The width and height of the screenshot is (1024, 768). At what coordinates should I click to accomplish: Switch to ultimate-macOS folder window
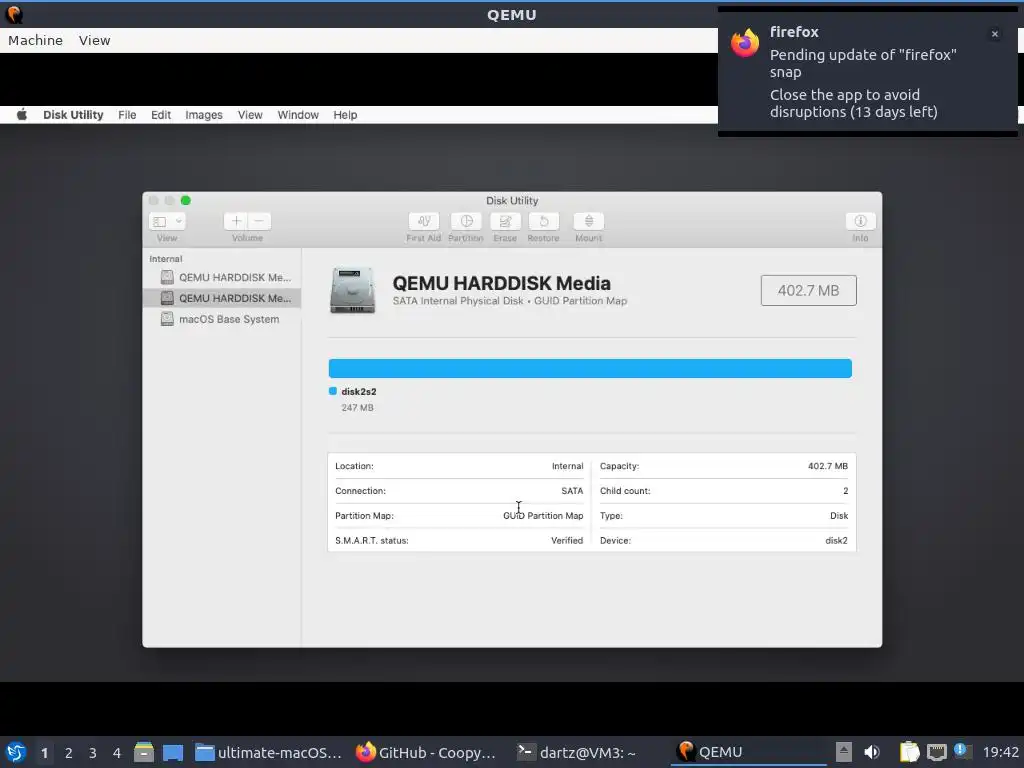(268, 752)
